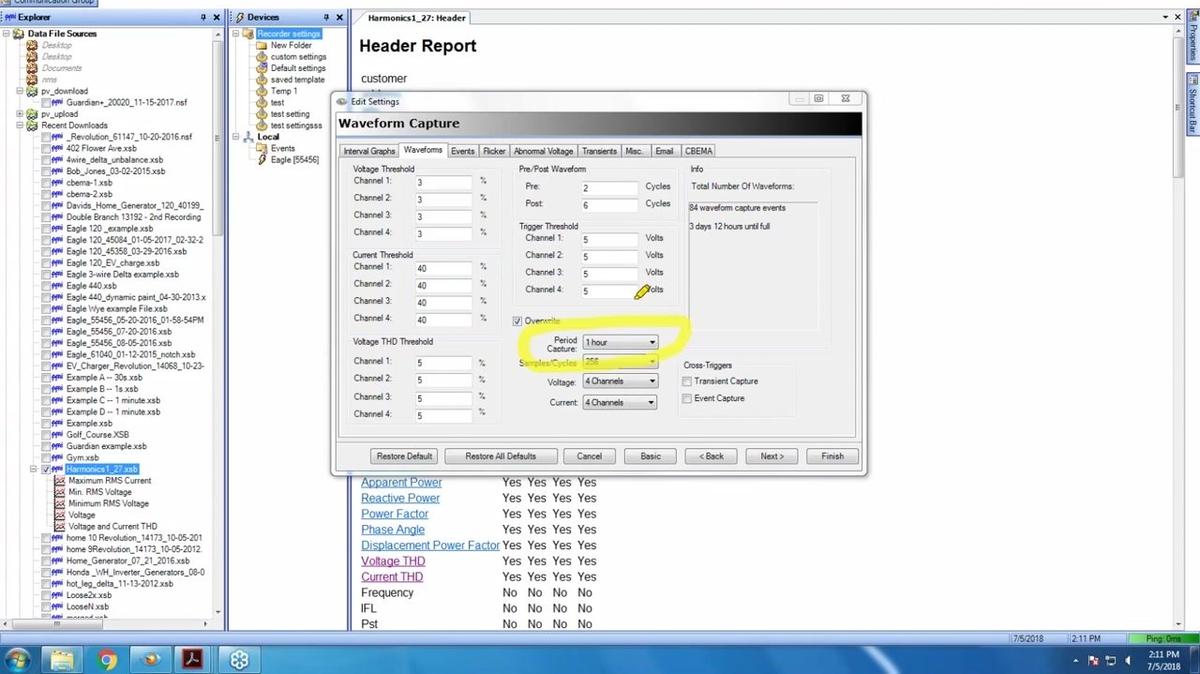Enable Event Capture cross-trigger
1200x674 pixels.
pyautogui.click(x=686, y=398)
